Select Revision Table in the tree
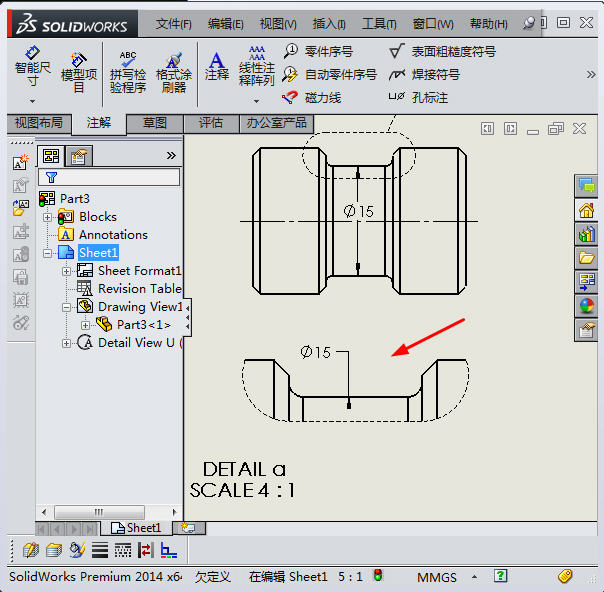Viewport: 604px width, 592px height. click(x=139, y=289)
